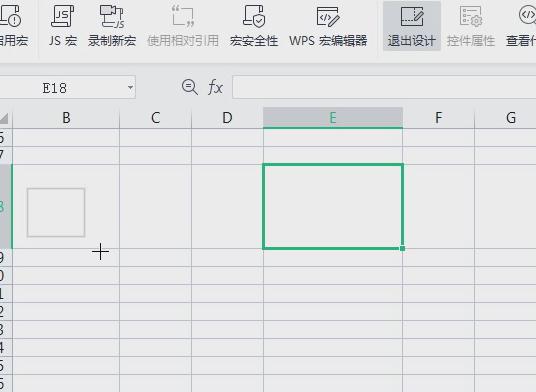Viewport: 536px width, 392px height.
Task: Click the selected cell E18
Action: [x=333, y=206]
